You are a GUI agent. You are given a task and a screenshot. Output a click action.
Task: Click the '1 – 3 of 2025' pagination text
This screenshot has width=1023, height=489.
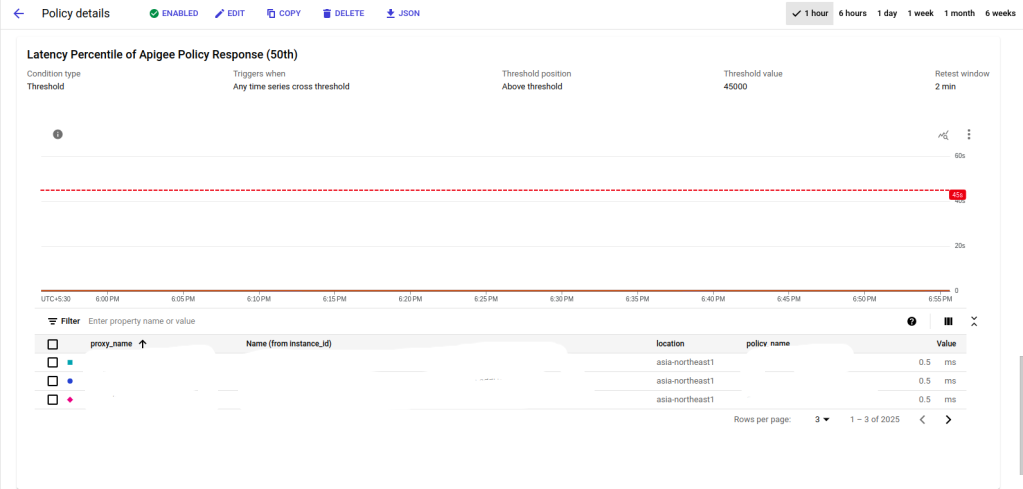click(874, 420)
